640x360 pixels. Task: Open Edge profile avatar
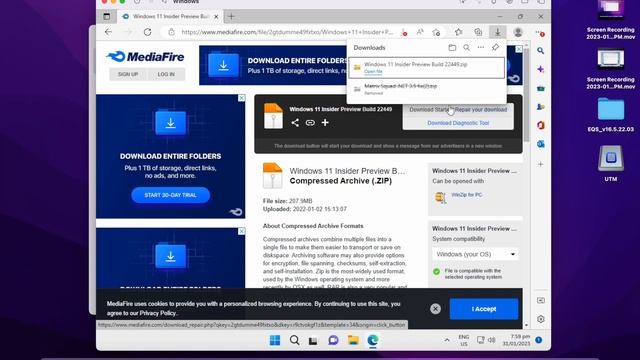pyautogui.click(x=518, y=32)
